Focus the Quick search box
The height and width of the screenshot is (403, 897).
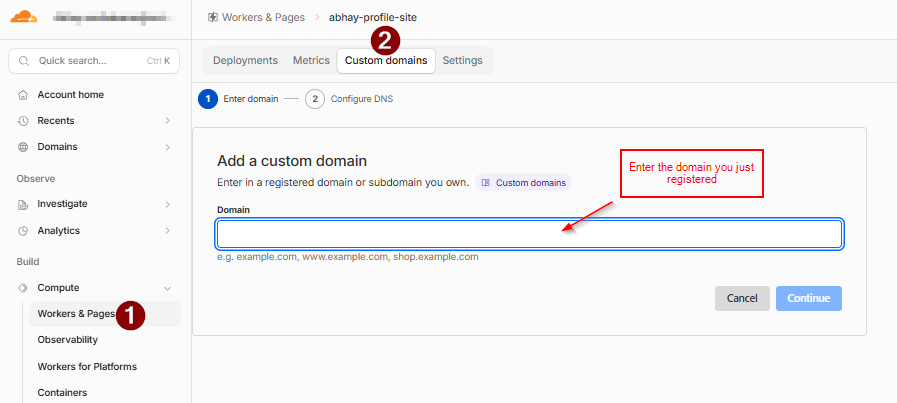click(94, 61)
